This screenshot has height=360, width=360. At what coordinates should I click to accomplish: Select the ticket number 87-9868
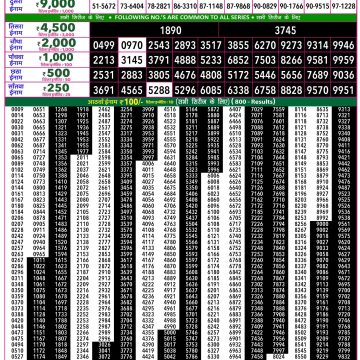[x=238, y=6]
